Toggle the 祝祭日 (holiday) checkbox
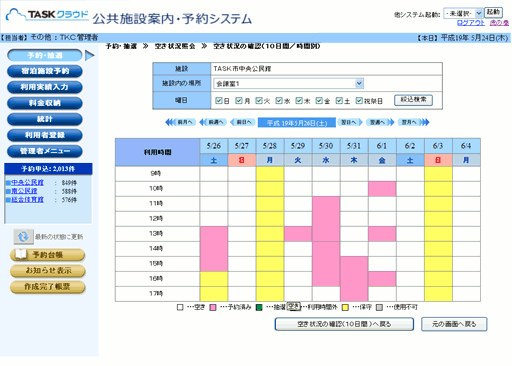This screenshot has height=366, width=512. pos(359,100)
